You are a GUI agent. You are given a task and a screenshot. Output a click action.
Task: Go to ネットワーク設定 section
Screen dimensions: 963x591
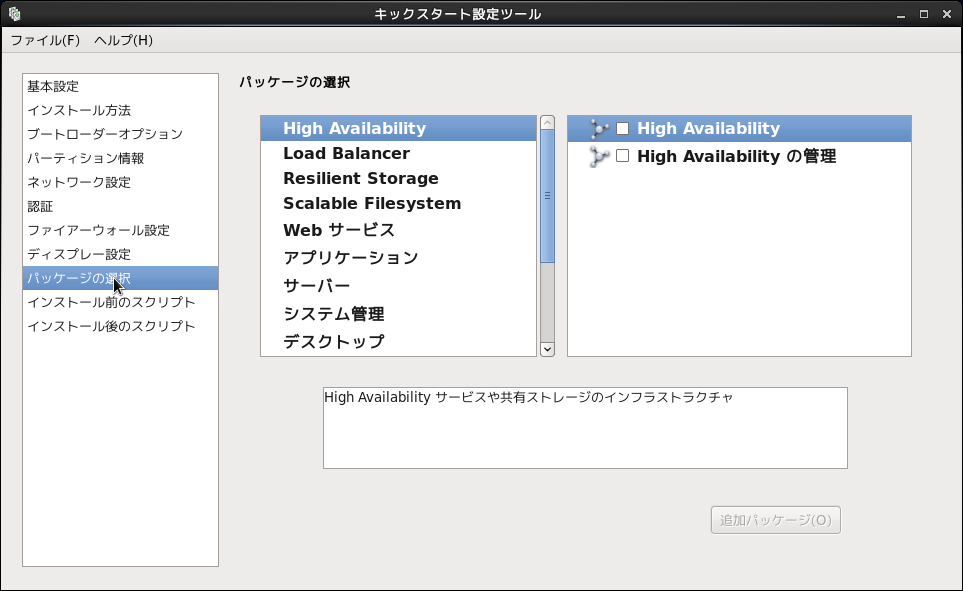coord(79,182)
